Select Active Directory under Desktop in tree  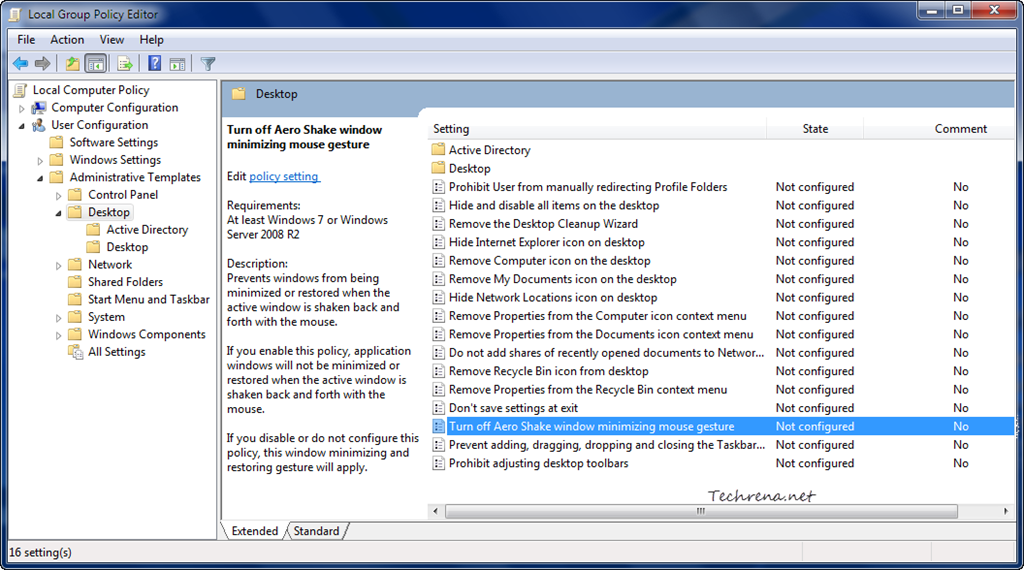[x=147, y=230]
